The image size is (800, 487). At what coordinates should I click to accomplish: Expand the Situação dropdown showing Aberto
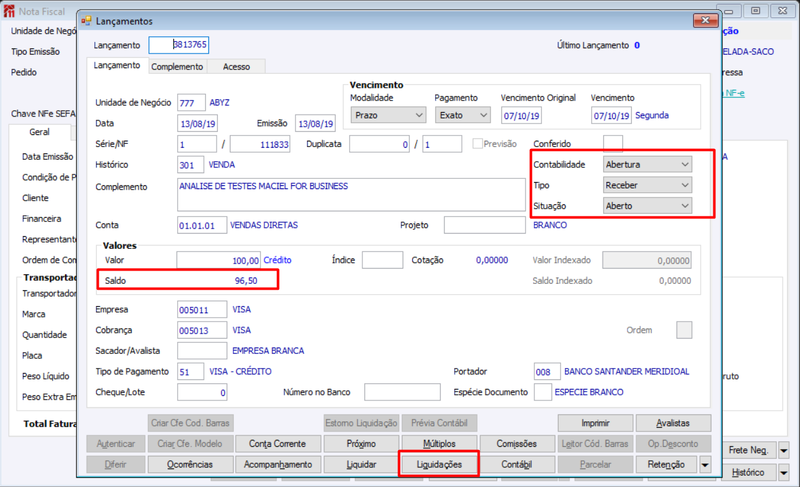pyautogui.click(x=647, y=206)
